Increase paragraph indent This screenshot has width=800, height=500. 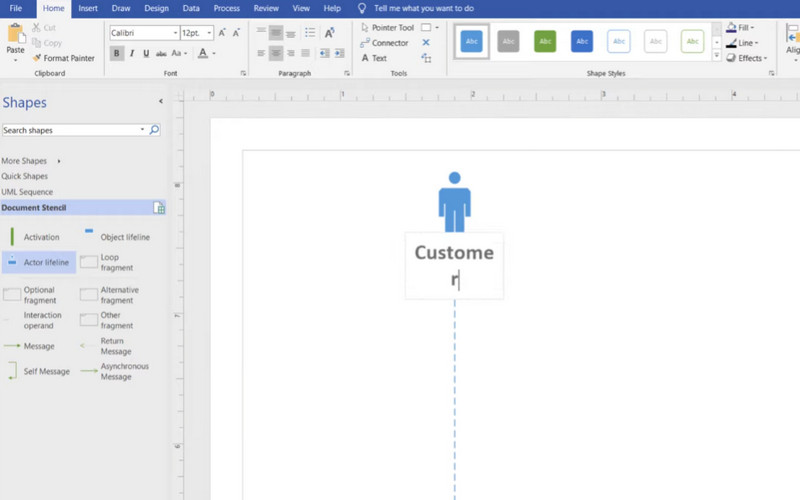339,53
